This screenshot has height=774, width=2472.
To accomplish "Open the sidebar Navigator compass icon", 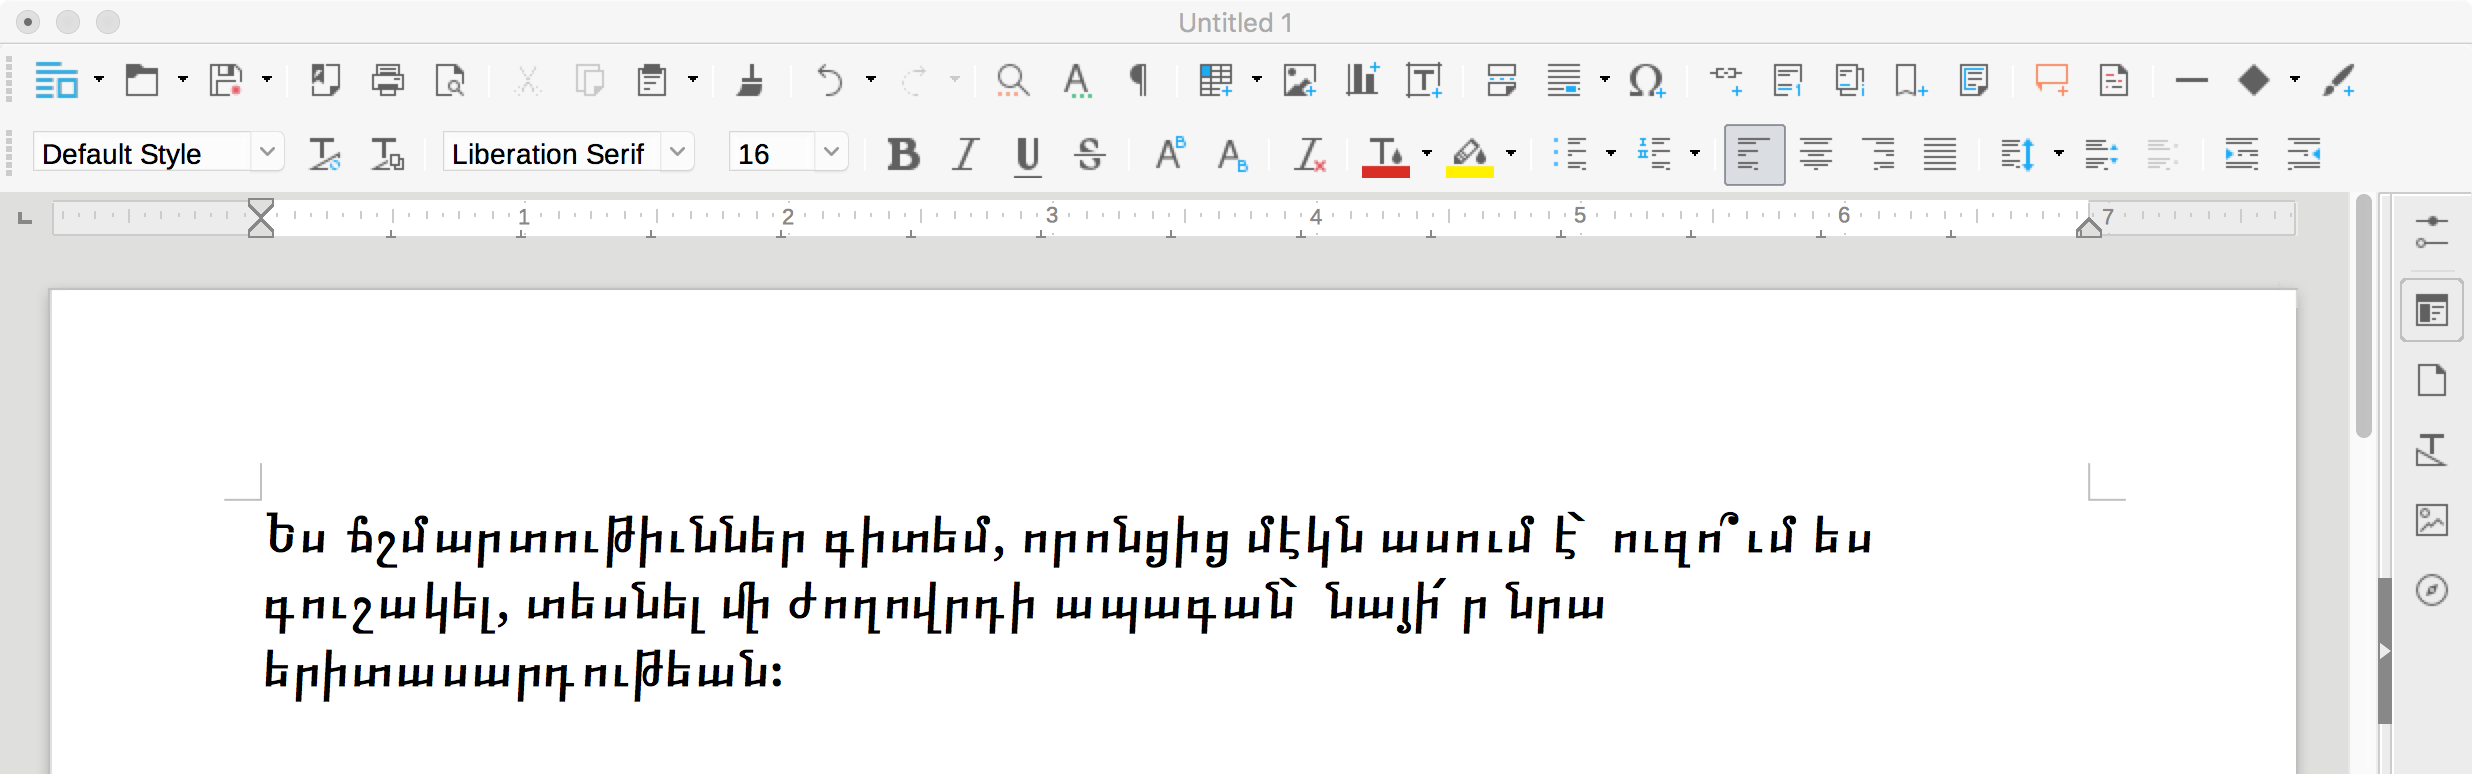I will click(2431, 590).
